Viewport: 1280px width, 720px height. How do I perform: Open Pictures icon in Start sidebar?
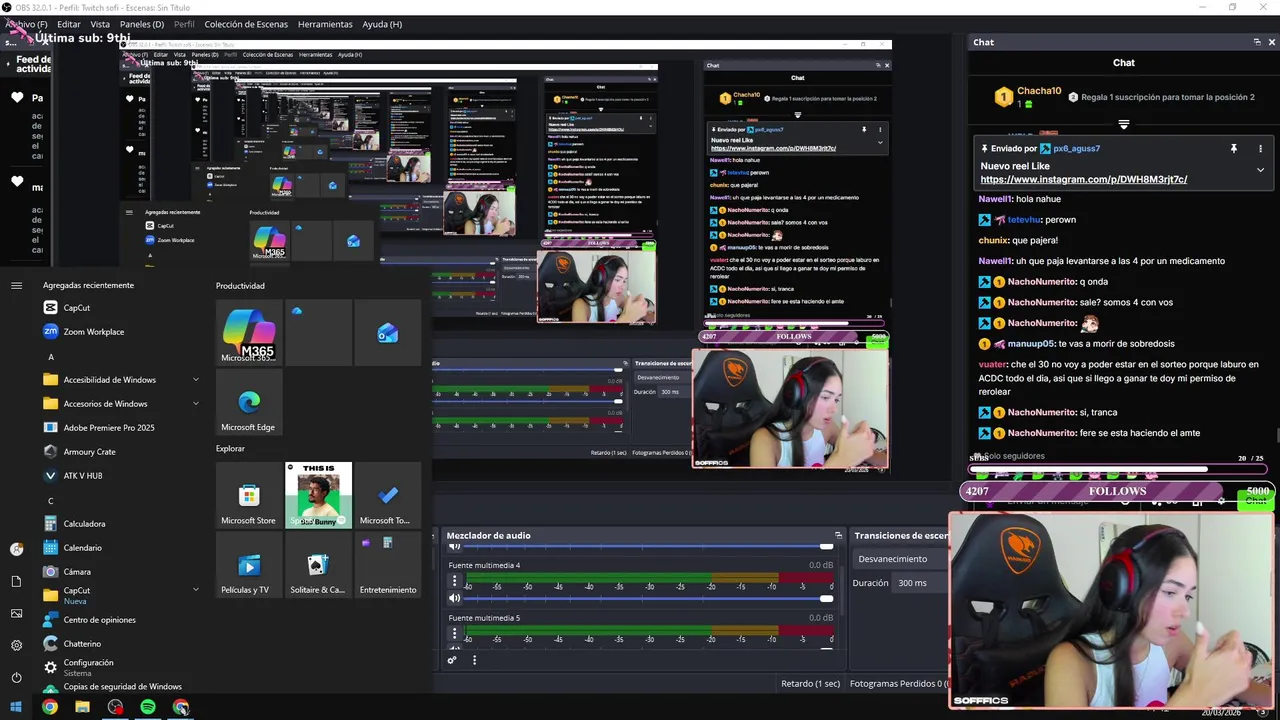16,613
